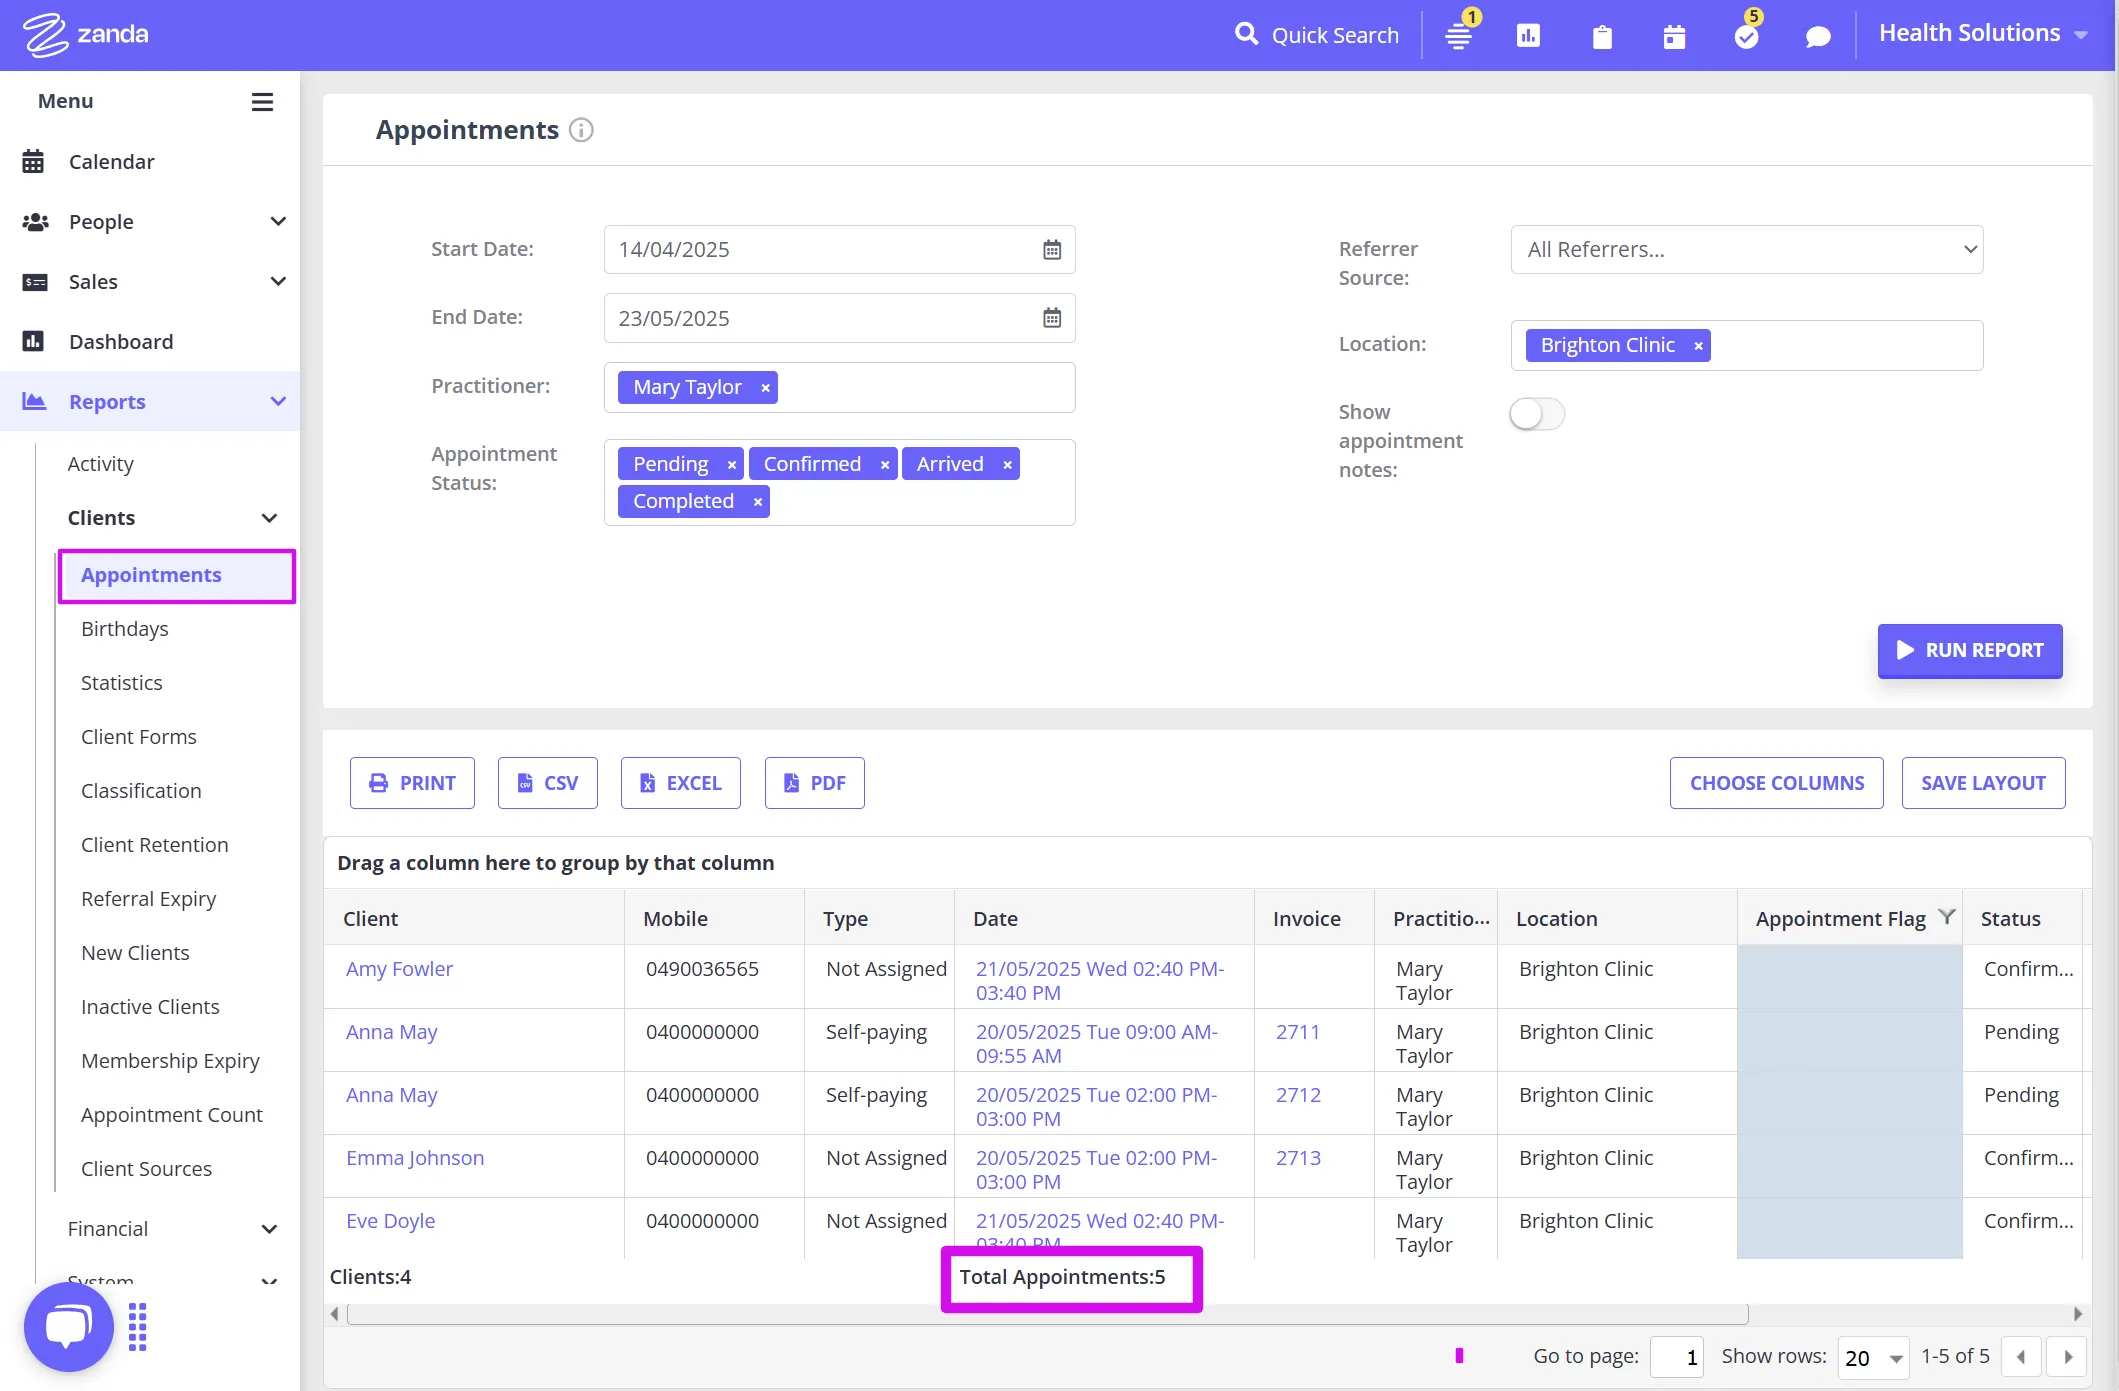Open the notifications funnel icon with badge 1
Viewport: 2119px width, 1391px height.
1458,35
